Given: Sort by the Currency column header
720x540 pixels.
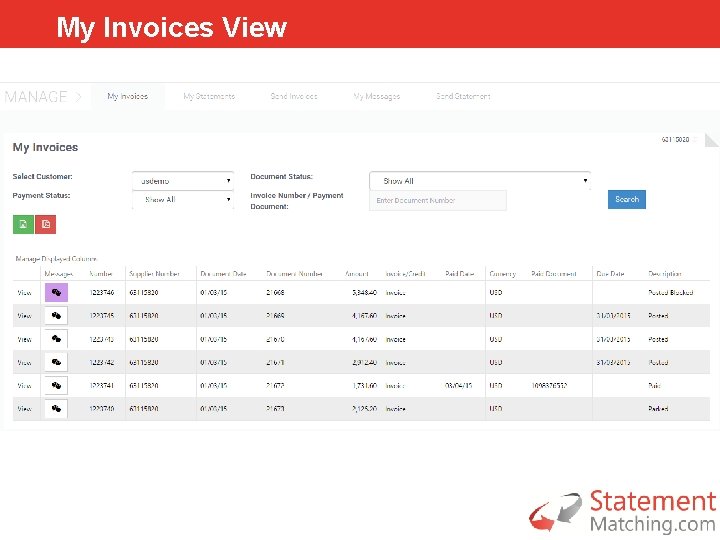Looking at the screenshot, I should (502, 274).
